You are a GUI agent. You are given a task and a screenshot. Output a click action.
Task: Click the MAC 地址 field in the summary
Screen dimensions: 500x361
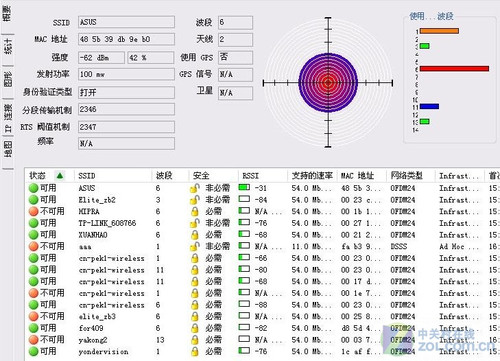pos(126,39)
